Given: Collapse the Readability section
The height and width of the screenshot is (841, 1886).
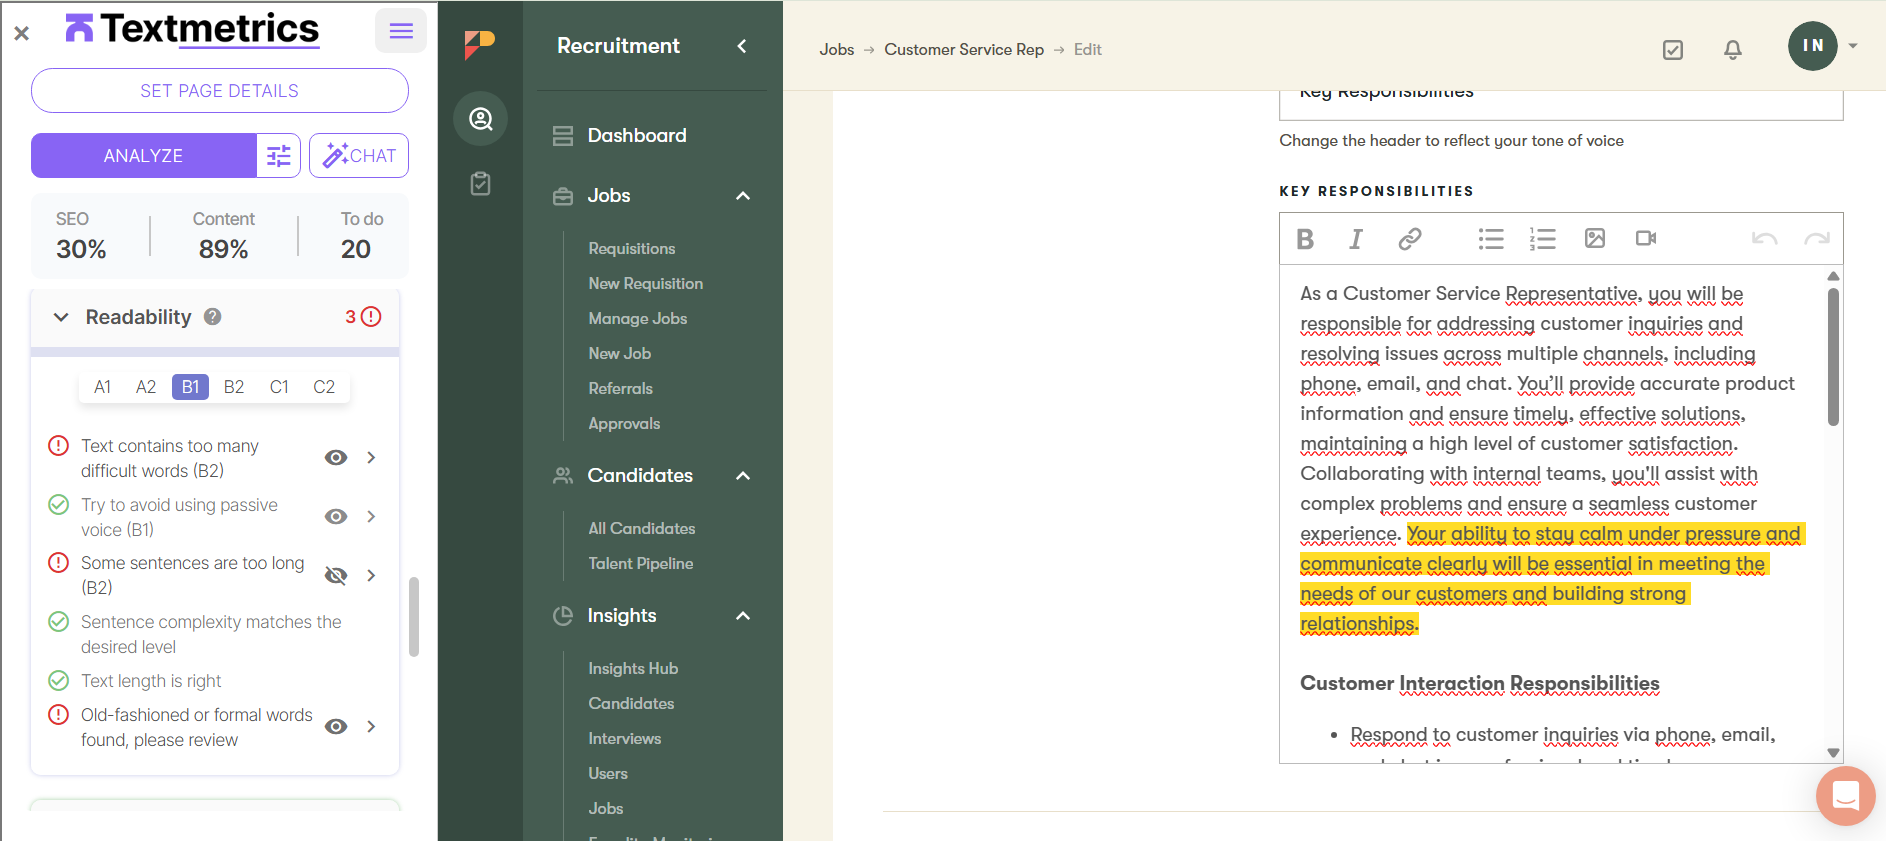Looking at the screenshot, I should 61,317.
